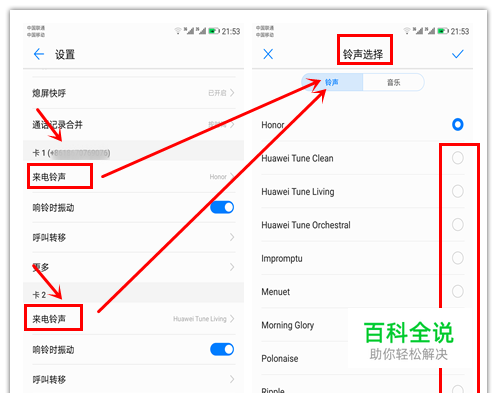Tap the 已开启 status value
Viewport: 497px width, 393px height.
217,93
